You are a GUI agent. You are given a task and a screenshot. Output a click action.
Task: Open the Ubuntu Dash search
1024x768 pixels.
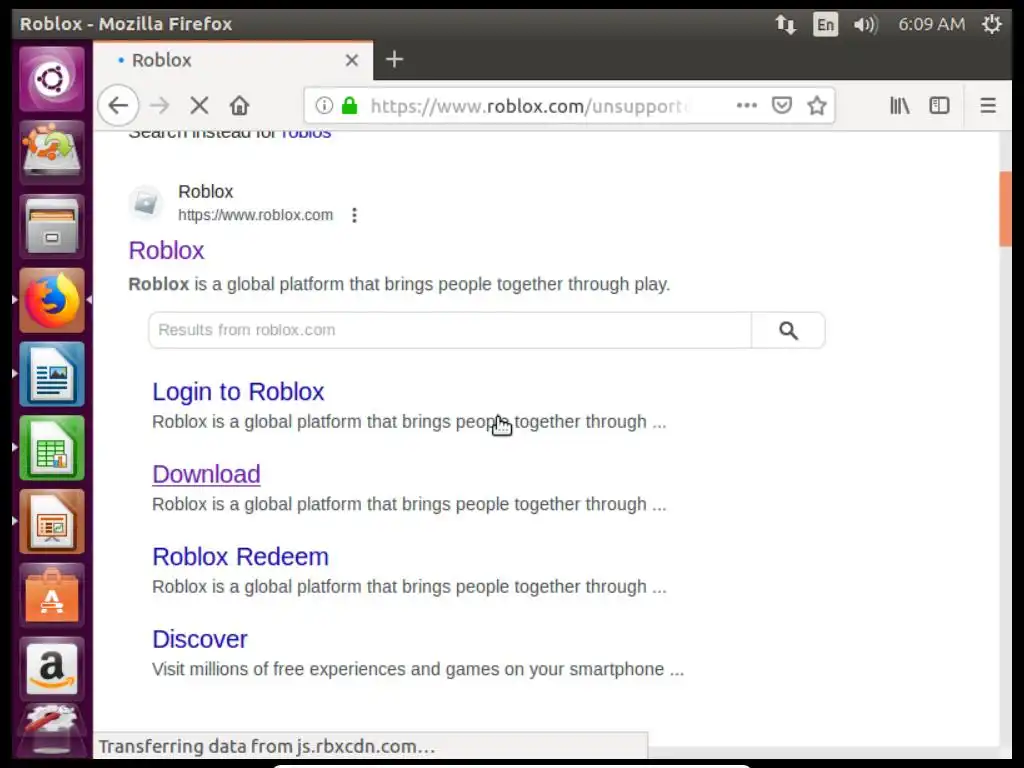pos(52,79)
